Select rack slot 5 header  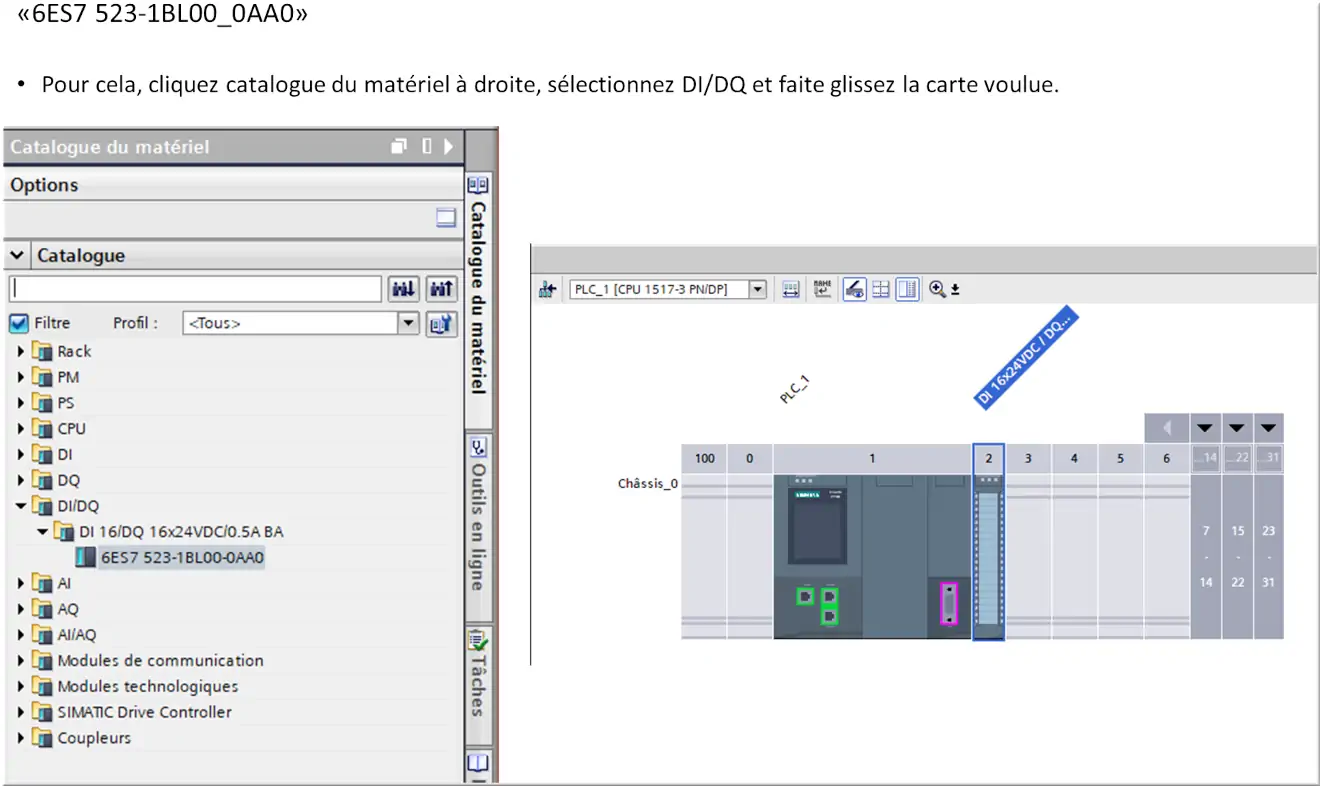(x=1120, y=459)
